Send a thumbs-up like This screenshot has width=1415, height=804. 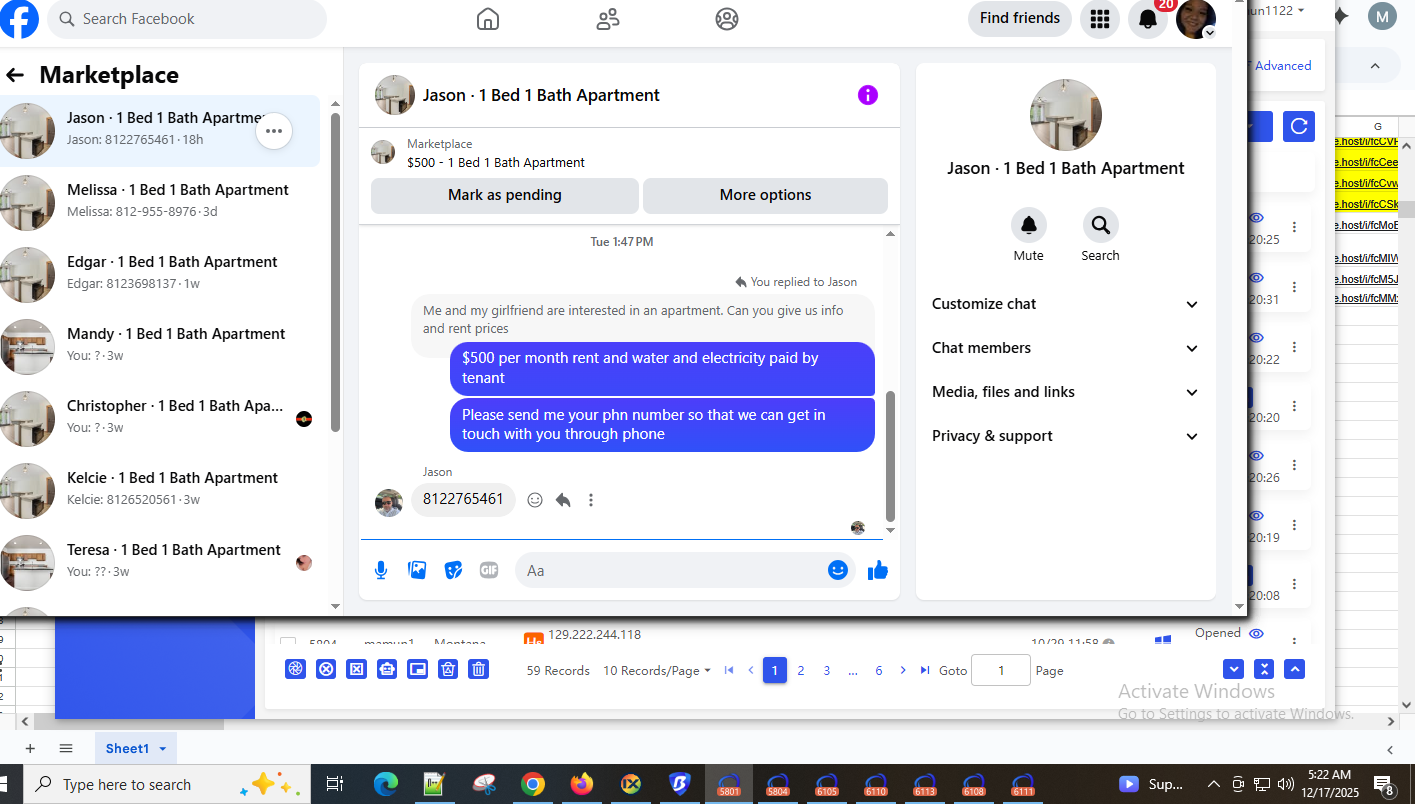coord(878,570)
